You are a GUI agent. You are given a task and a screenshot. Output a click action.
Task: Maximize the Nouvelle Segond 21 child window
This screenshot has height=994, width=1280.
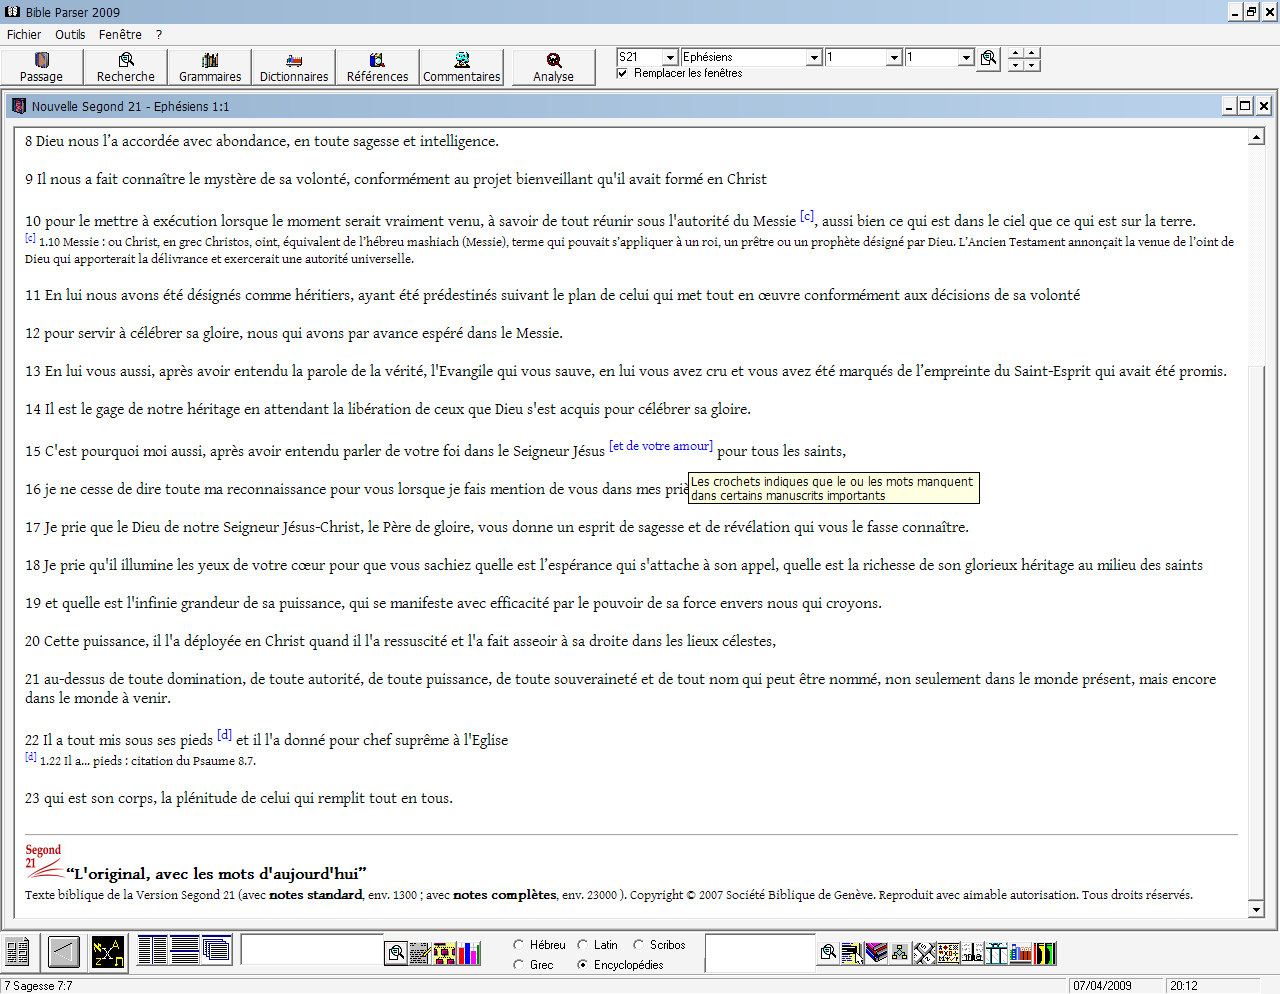pos(1246,106)
